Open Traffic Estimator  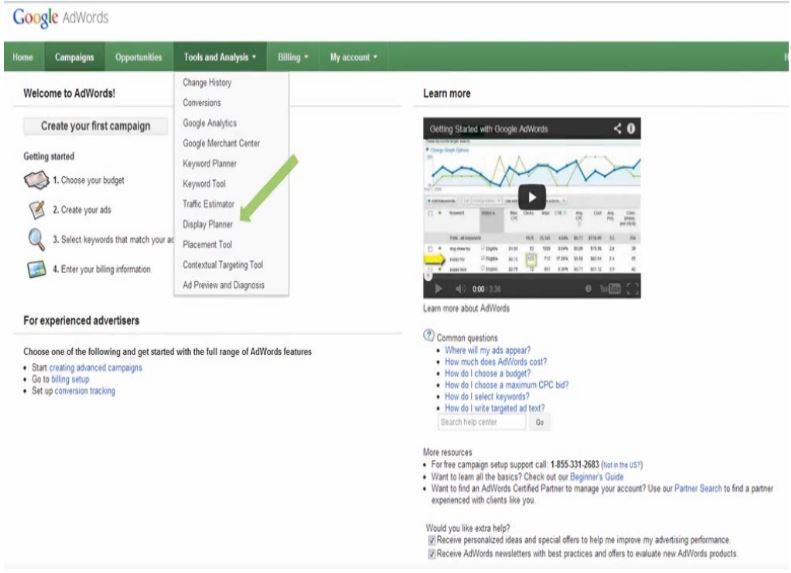tap(208, 204)
